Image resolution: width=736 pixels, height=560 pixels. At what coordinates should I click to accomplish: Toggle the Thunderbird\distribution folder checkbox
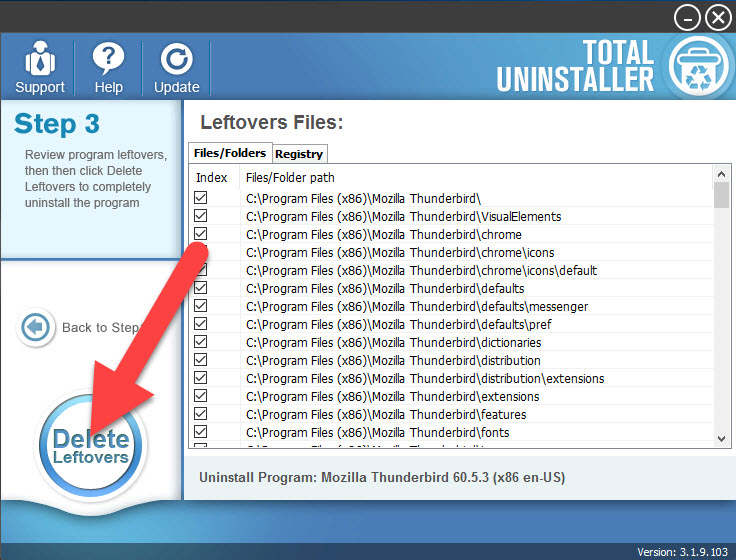point(200,360)
